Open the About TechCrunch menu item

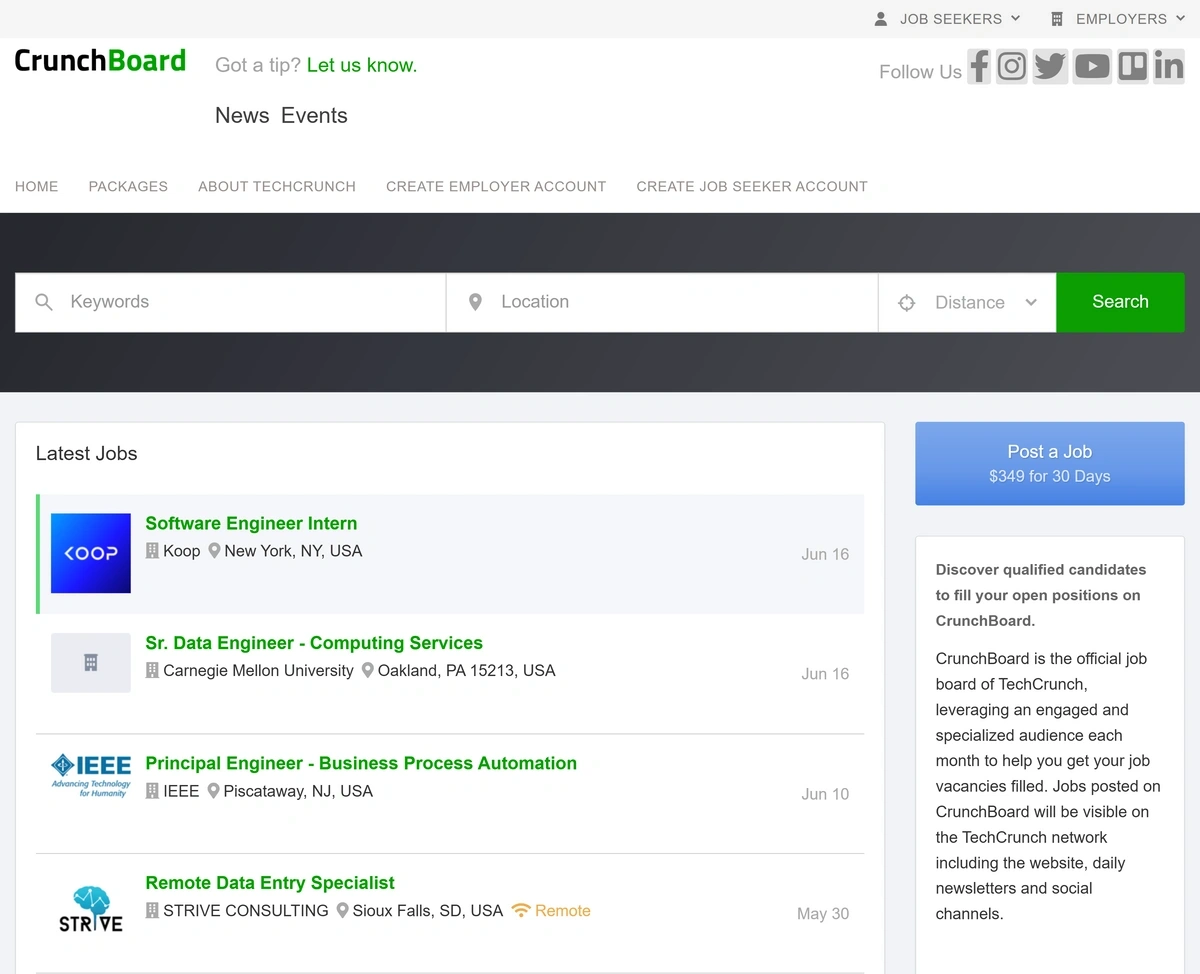coord(277,186)
